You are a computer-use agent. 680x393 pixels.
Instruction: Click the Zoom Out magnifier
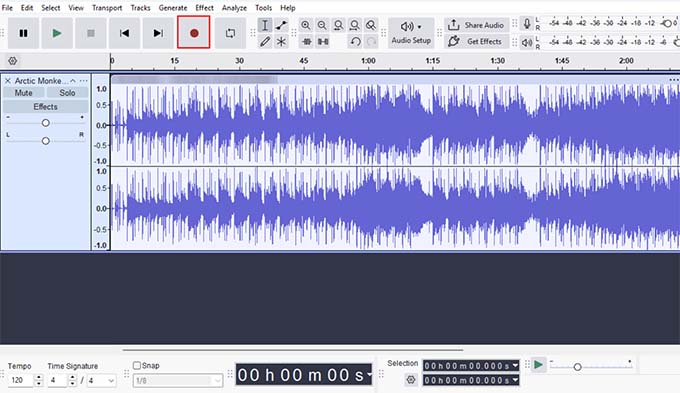pos(322,25)
